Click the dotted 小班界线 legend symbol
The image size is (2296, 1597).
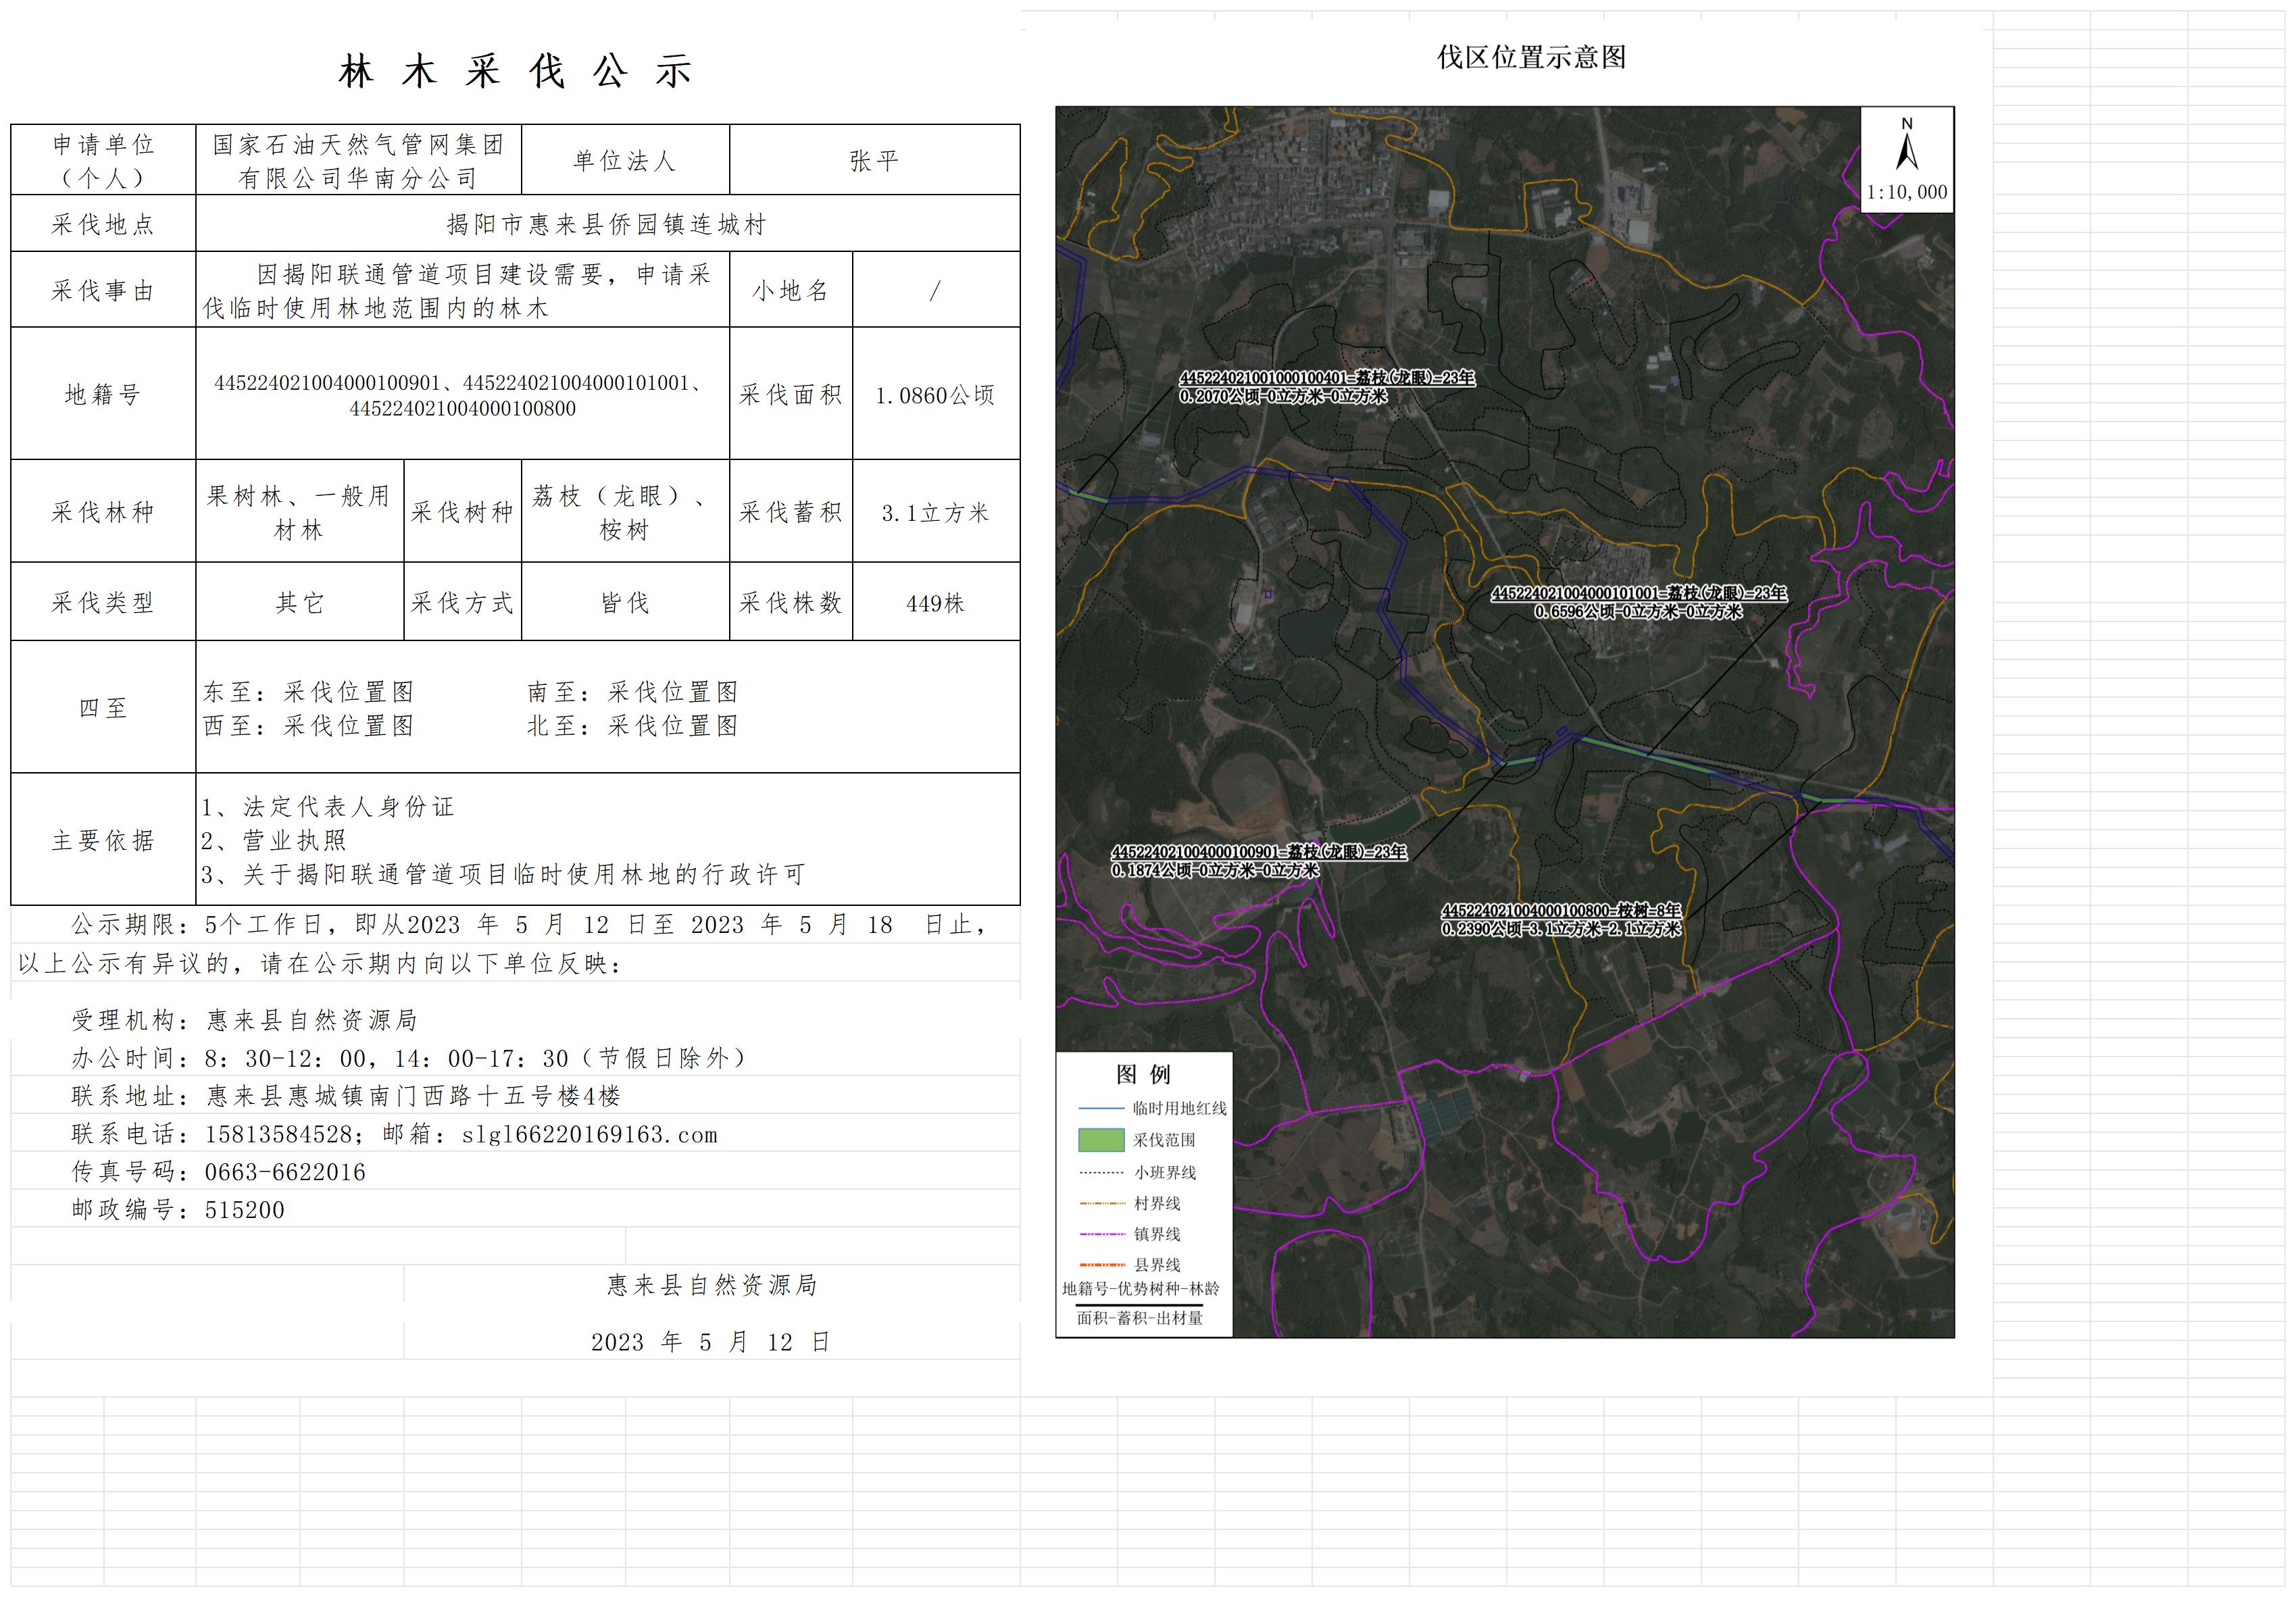(1101, 1172)
